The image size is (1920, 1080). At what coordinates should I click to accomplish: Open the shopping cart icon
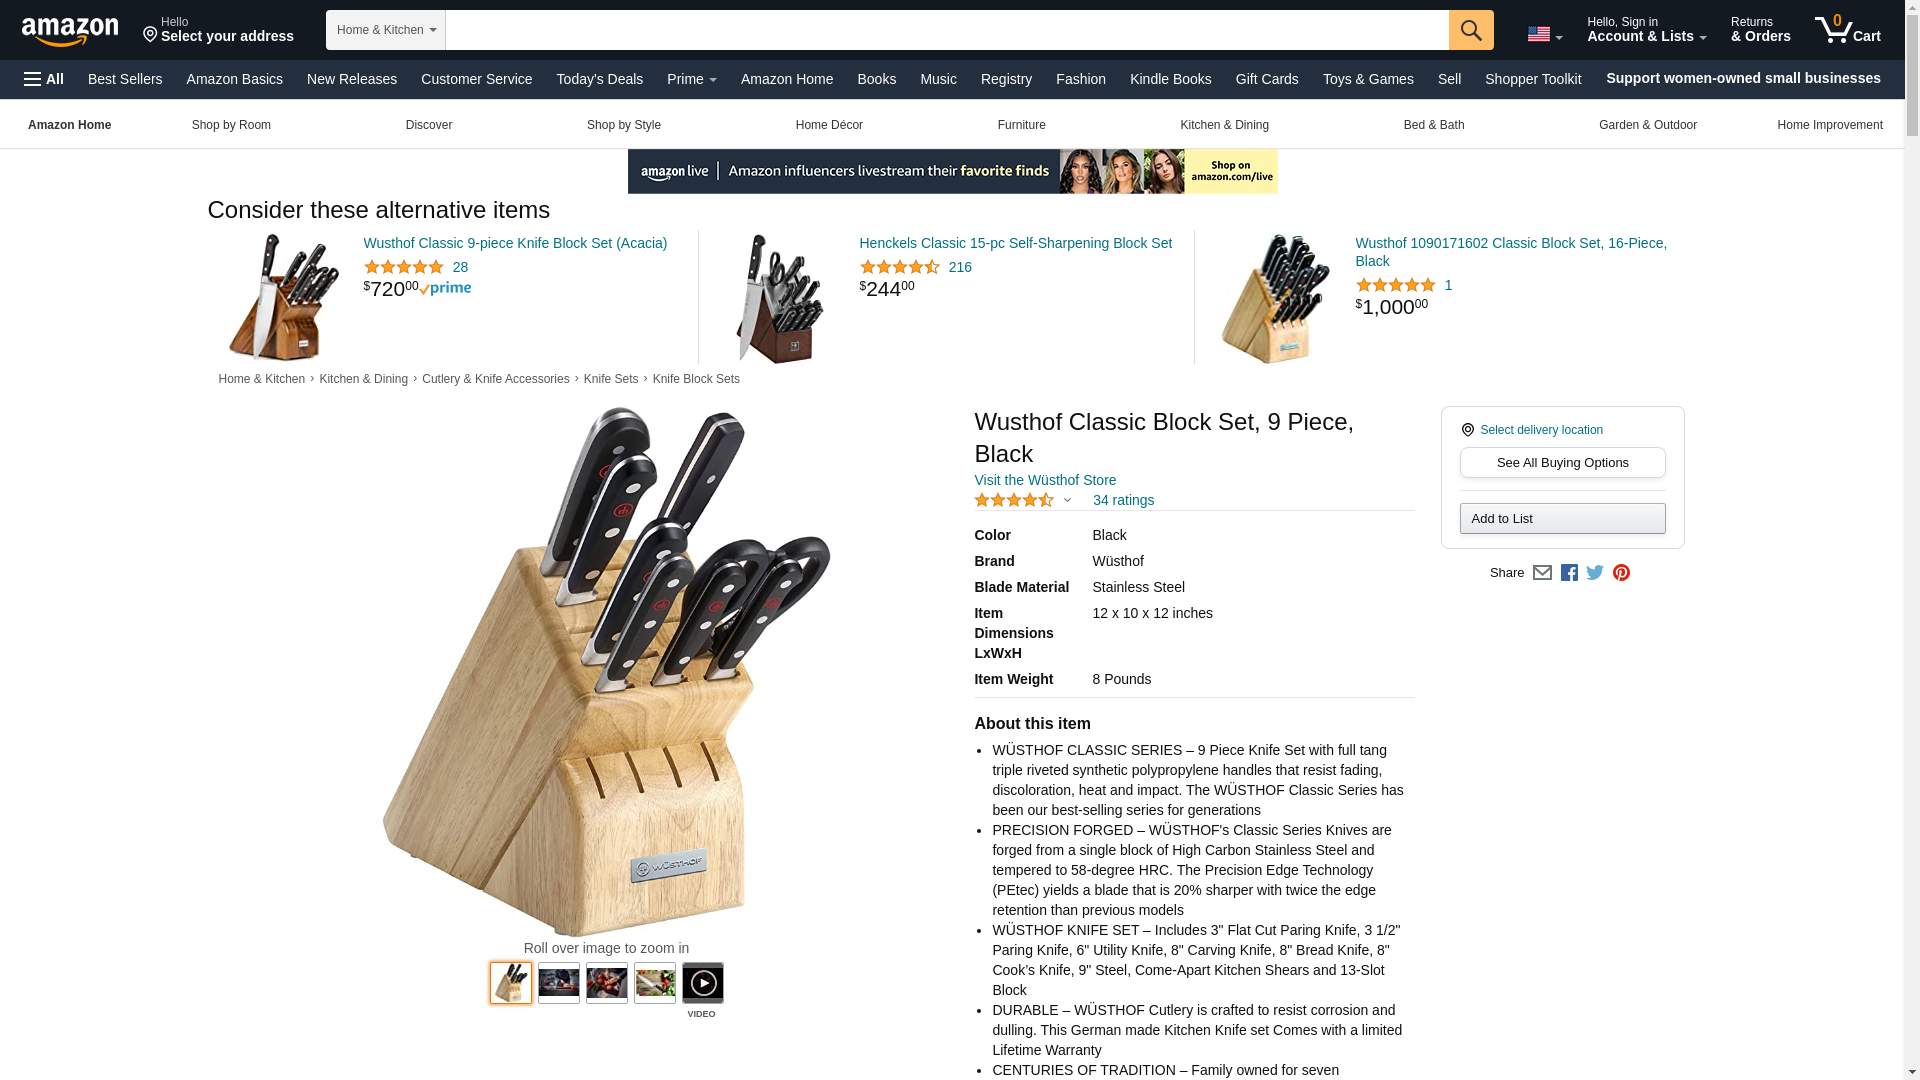[x=1848, y=30]
